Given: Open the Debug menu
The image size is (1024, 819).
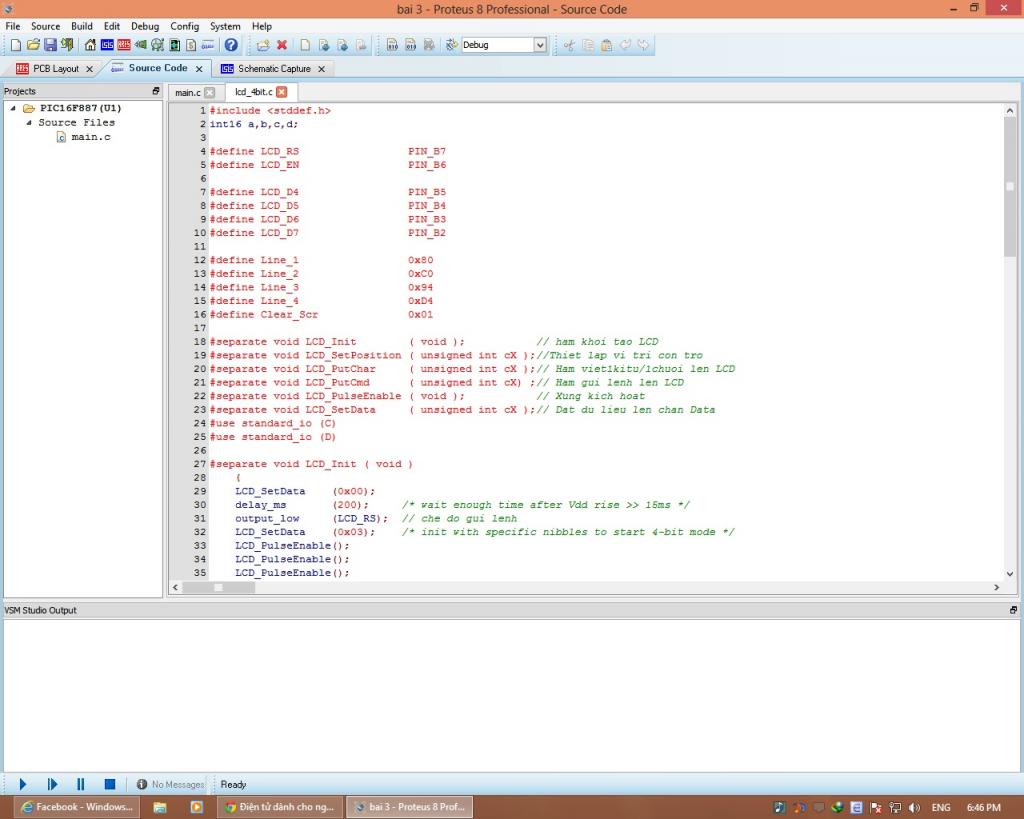Looking at the screenshot, I should (x=145, y=26).
